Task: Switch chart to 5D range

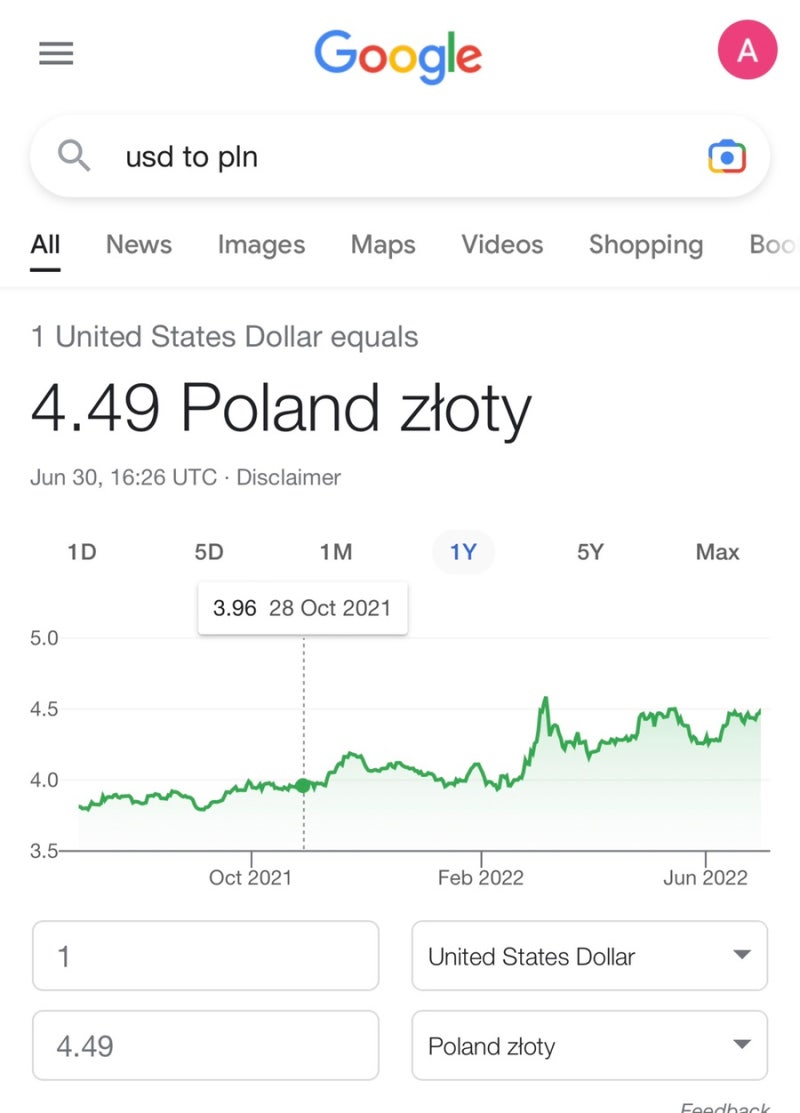Action: pos(209,552)
